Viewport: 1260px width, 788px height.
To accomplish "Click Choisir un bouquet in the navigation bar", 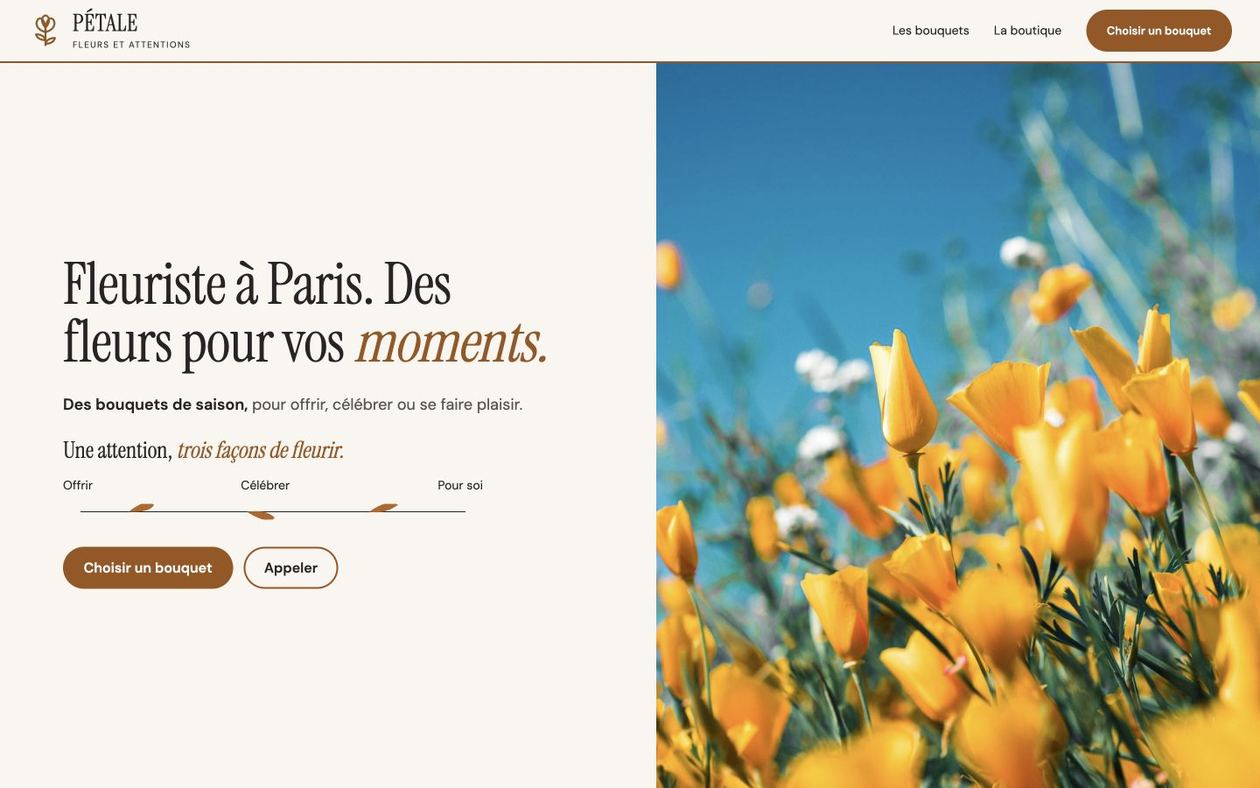I will [1159, 31].
